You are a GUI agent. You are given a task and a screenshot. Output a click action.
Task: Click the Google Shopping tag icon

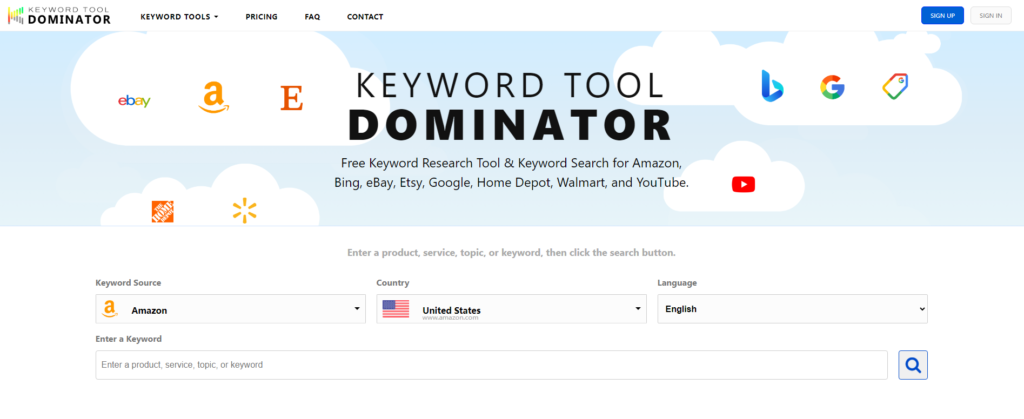(x=895, y=86)
